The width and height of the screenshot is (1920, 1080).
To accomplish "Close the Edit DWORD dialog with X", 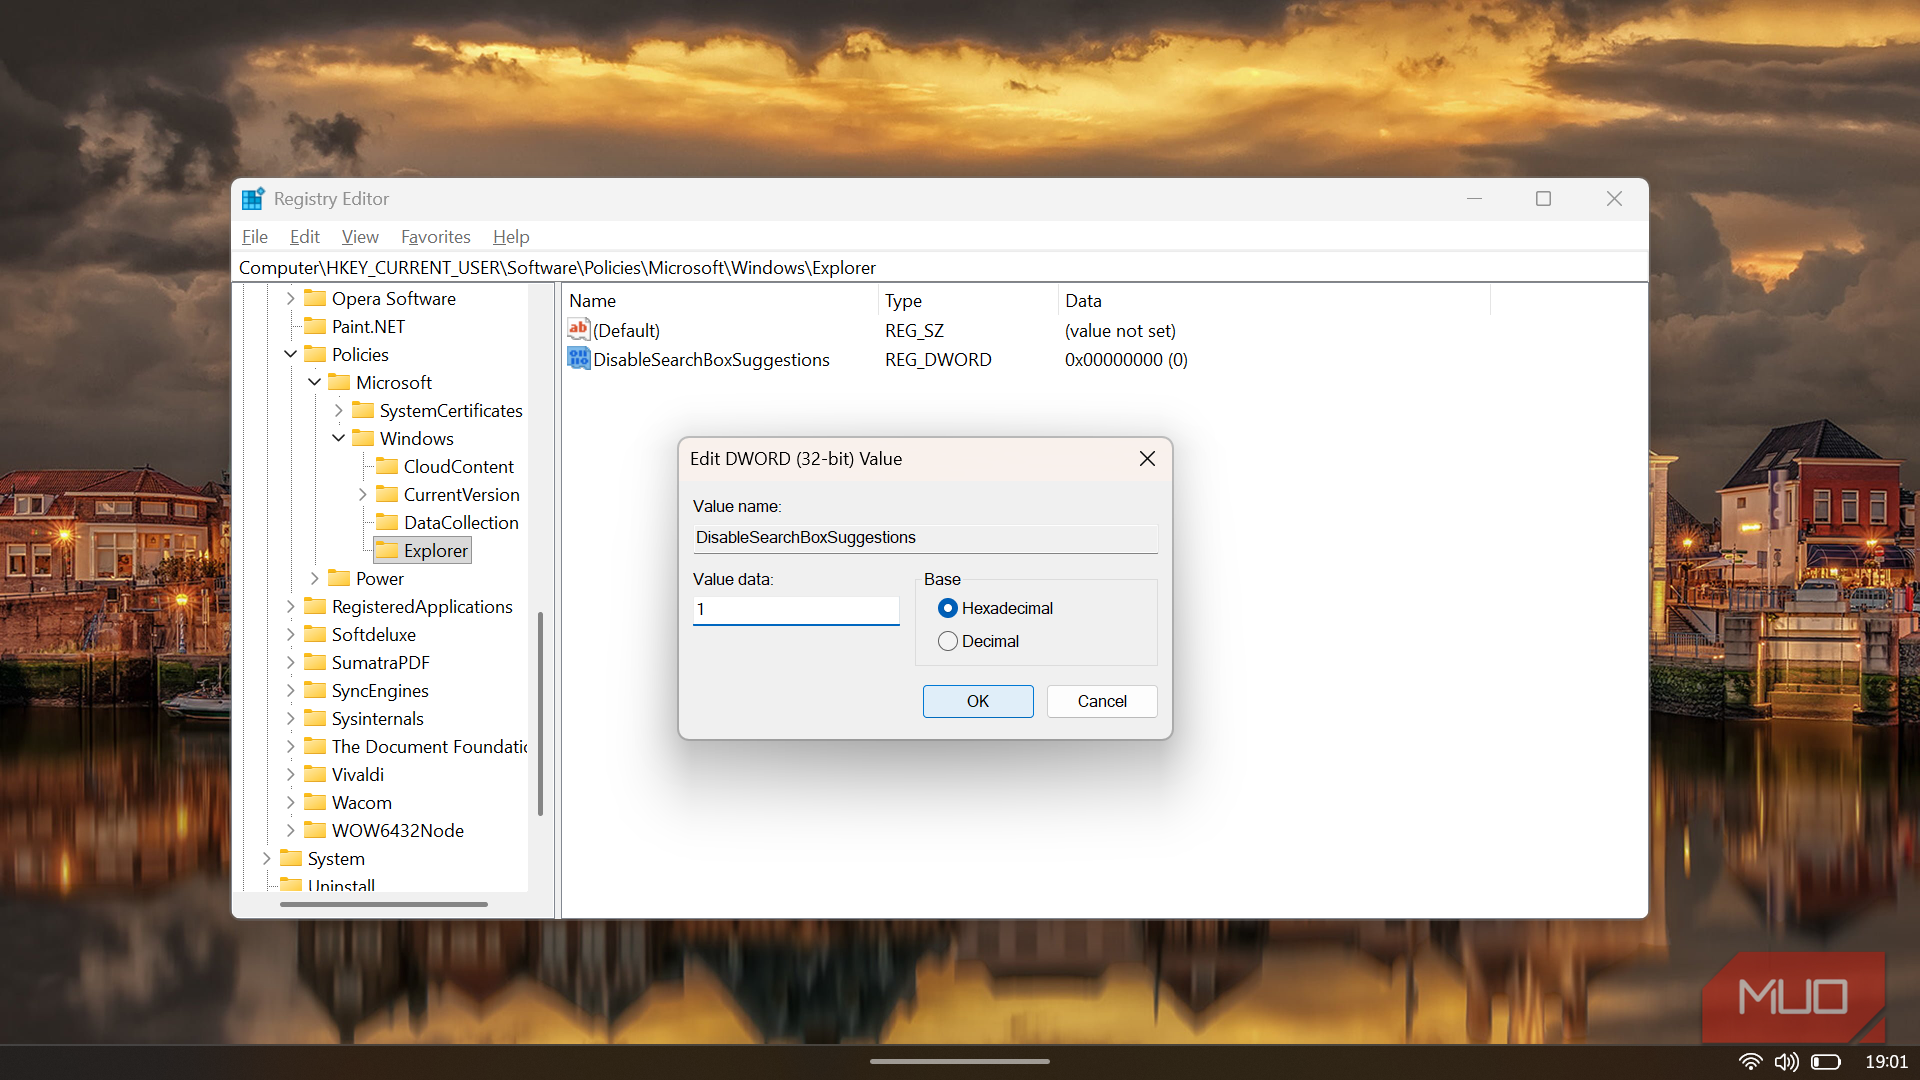I will coord(1147,458).
